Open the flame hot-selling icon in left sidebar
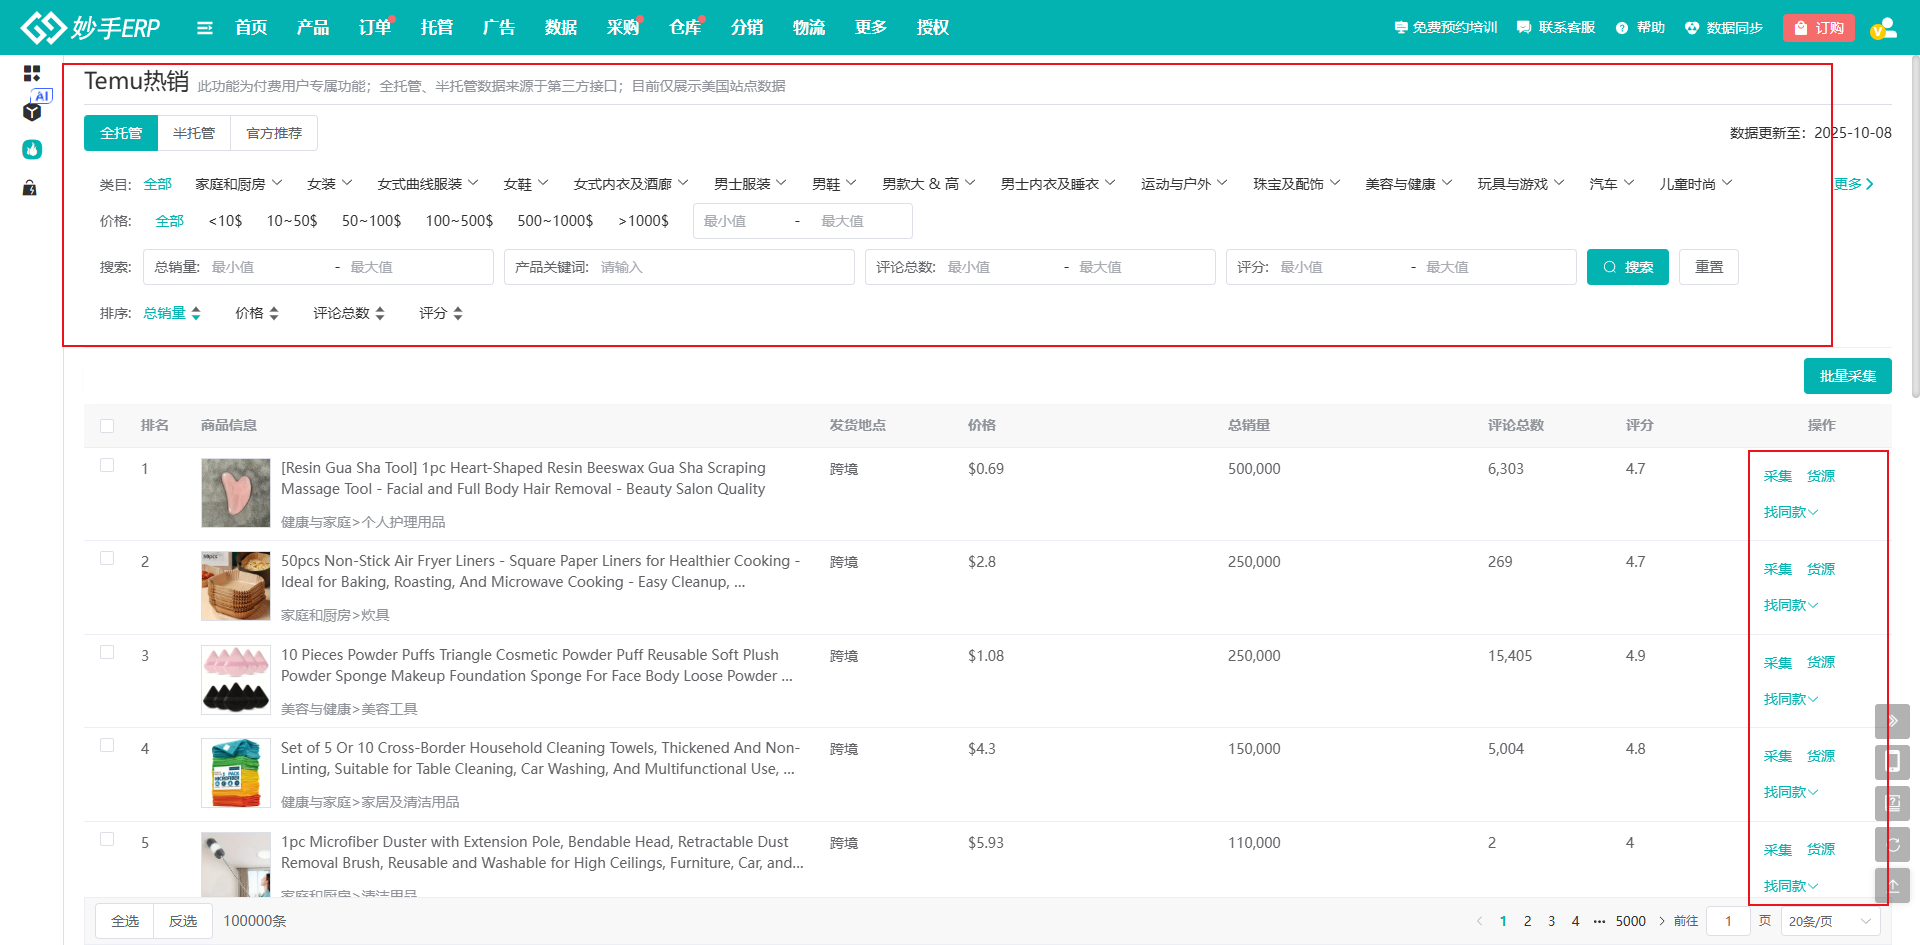Screen dimensions: 1920x945 pyautogui.click(x=32, y=150)
